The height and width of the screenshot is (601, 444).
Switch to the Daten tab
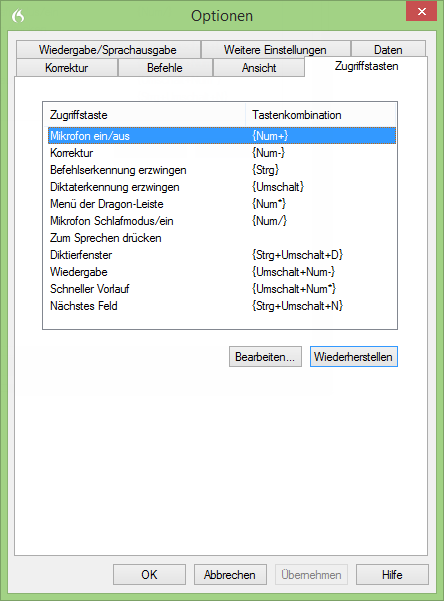click(388, 50)
